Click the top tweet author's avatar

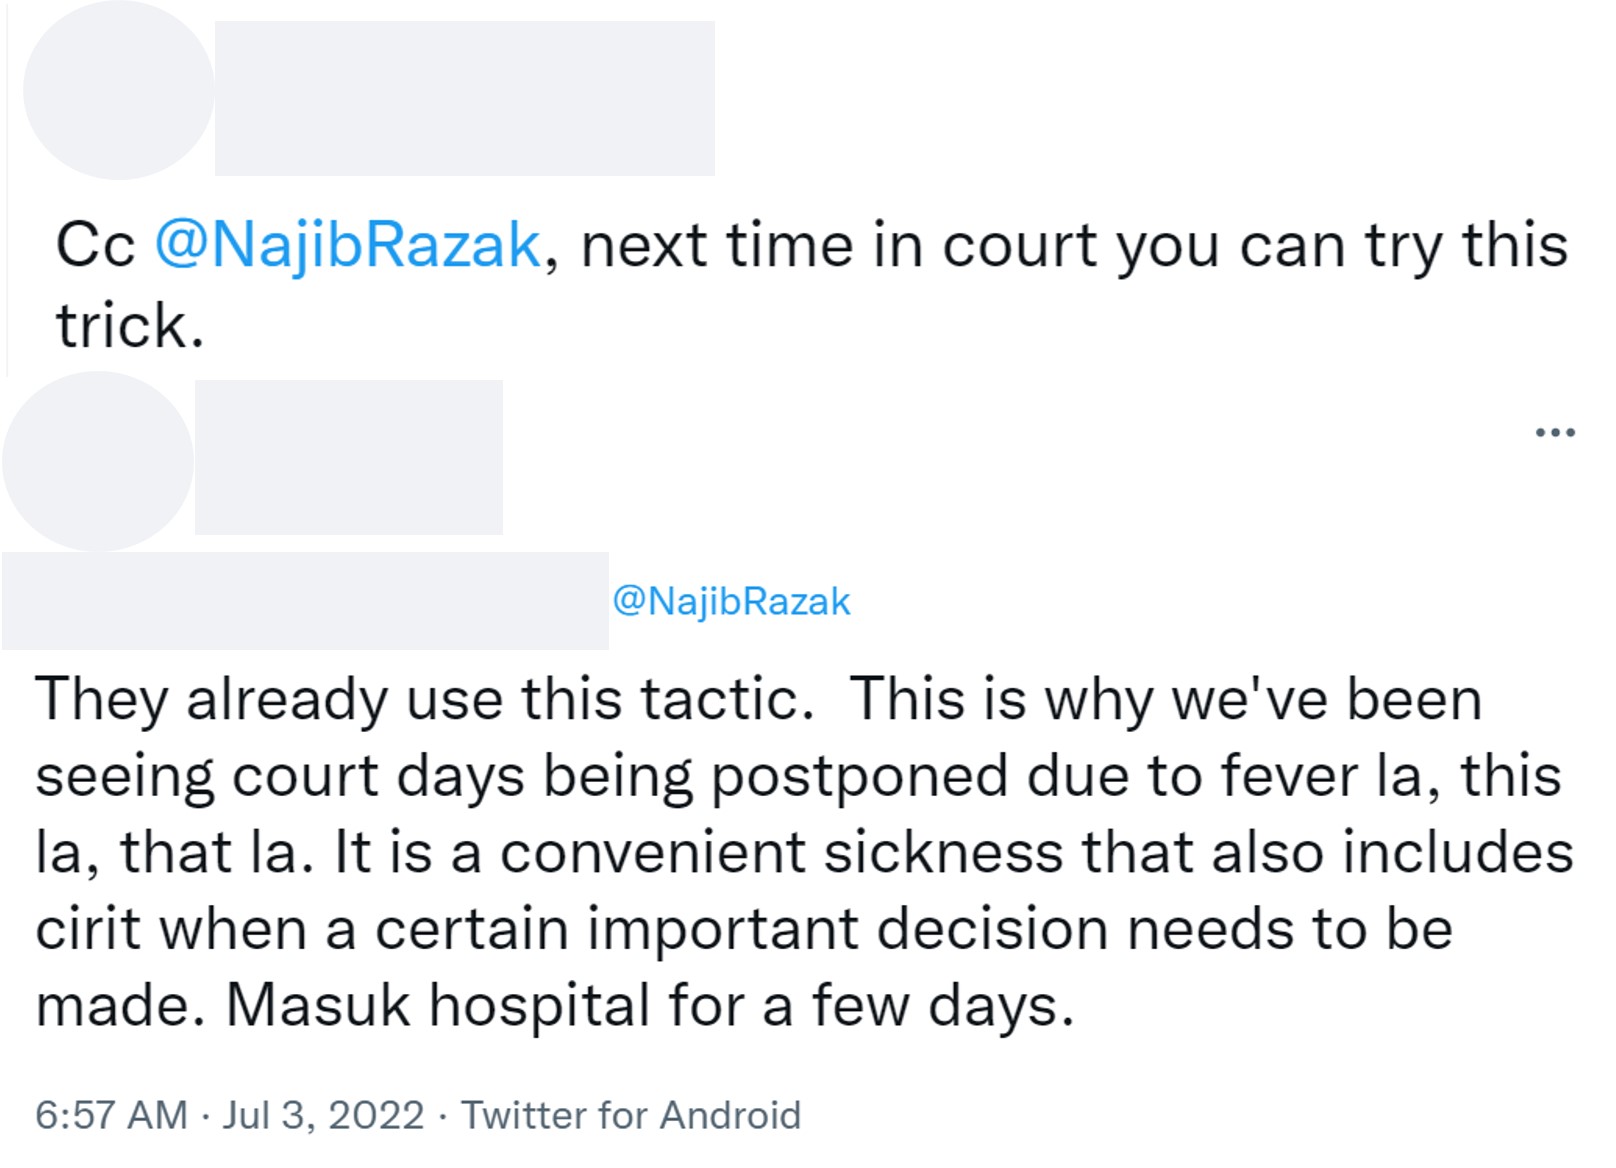[118, 91]
